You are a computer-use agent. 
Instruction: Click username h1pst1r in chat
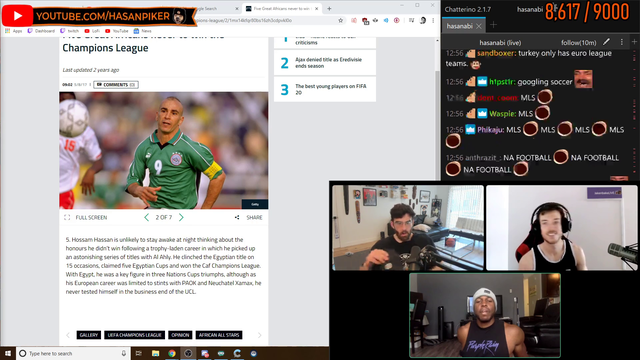point(502,82)
